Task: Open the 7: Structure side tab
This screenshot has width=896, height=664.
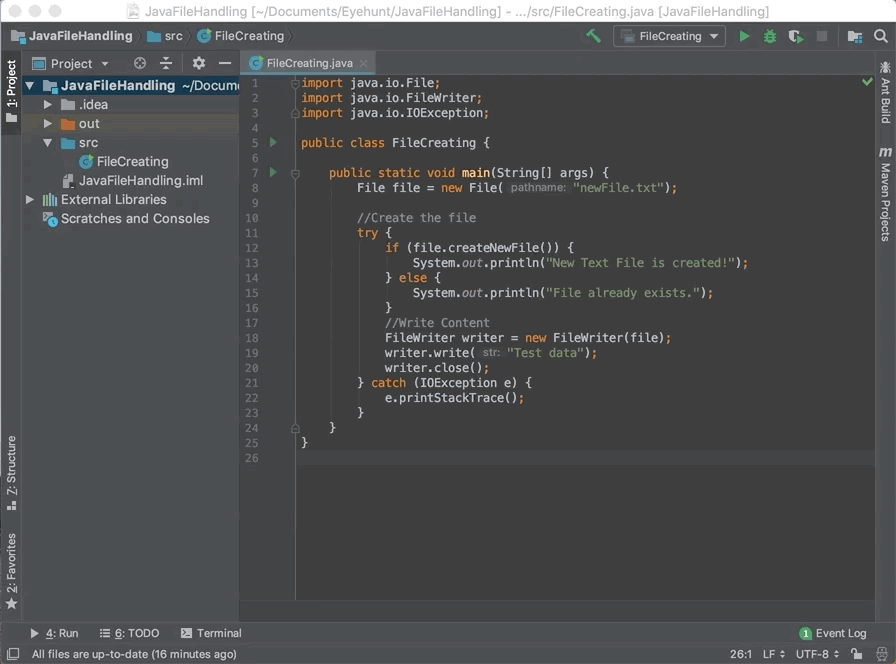Action: pyautogui.click(x=11, y=473)
